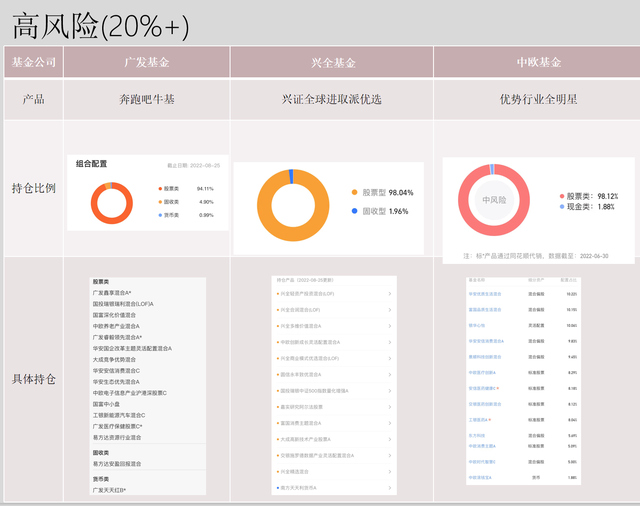Viewport: 640px width, 506px height.
Task: Expand the 南方天天利货币A row arrow
Action: [390, 488]
